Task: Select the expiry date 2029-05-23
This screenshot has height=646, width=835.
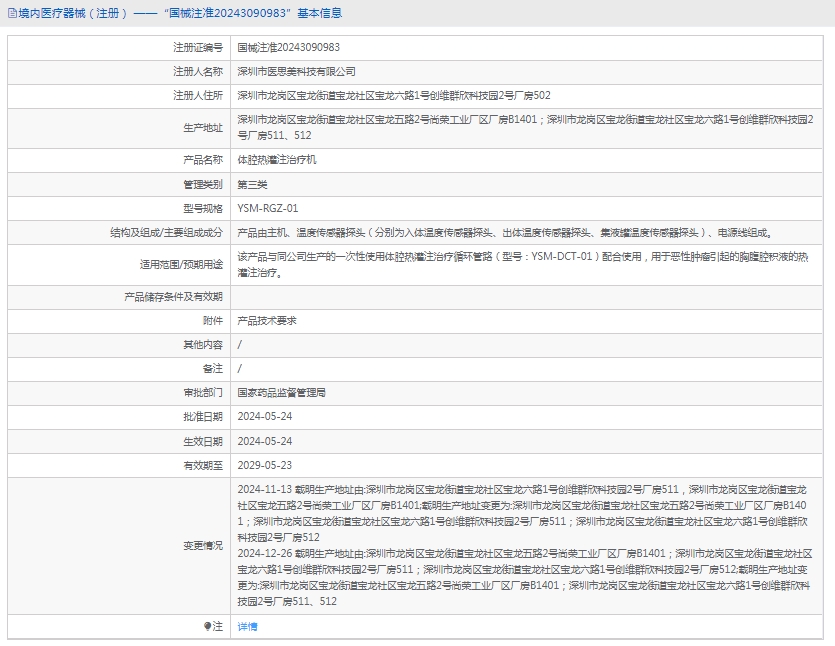Action: pos(264,465)
